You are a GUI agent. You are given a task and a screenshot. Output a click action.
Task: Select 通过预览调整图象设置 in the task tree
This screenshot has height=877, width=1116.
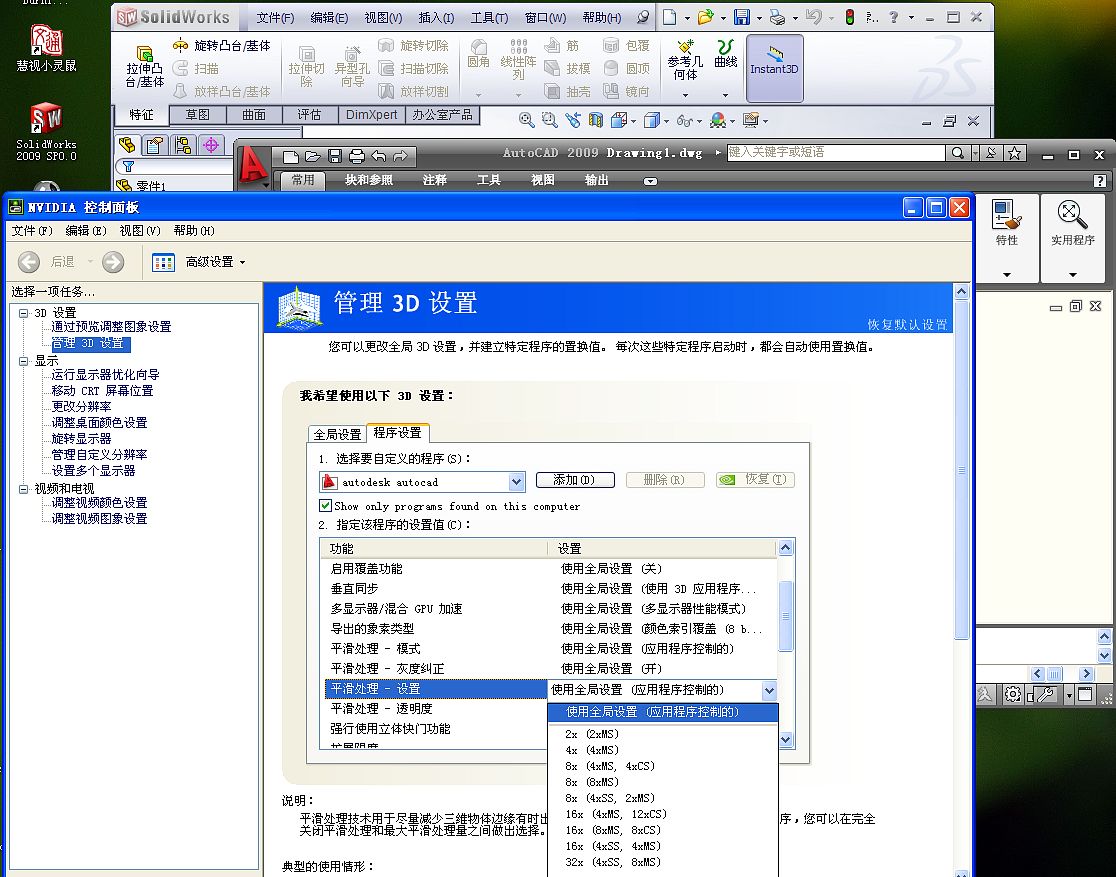click(111, 327)
